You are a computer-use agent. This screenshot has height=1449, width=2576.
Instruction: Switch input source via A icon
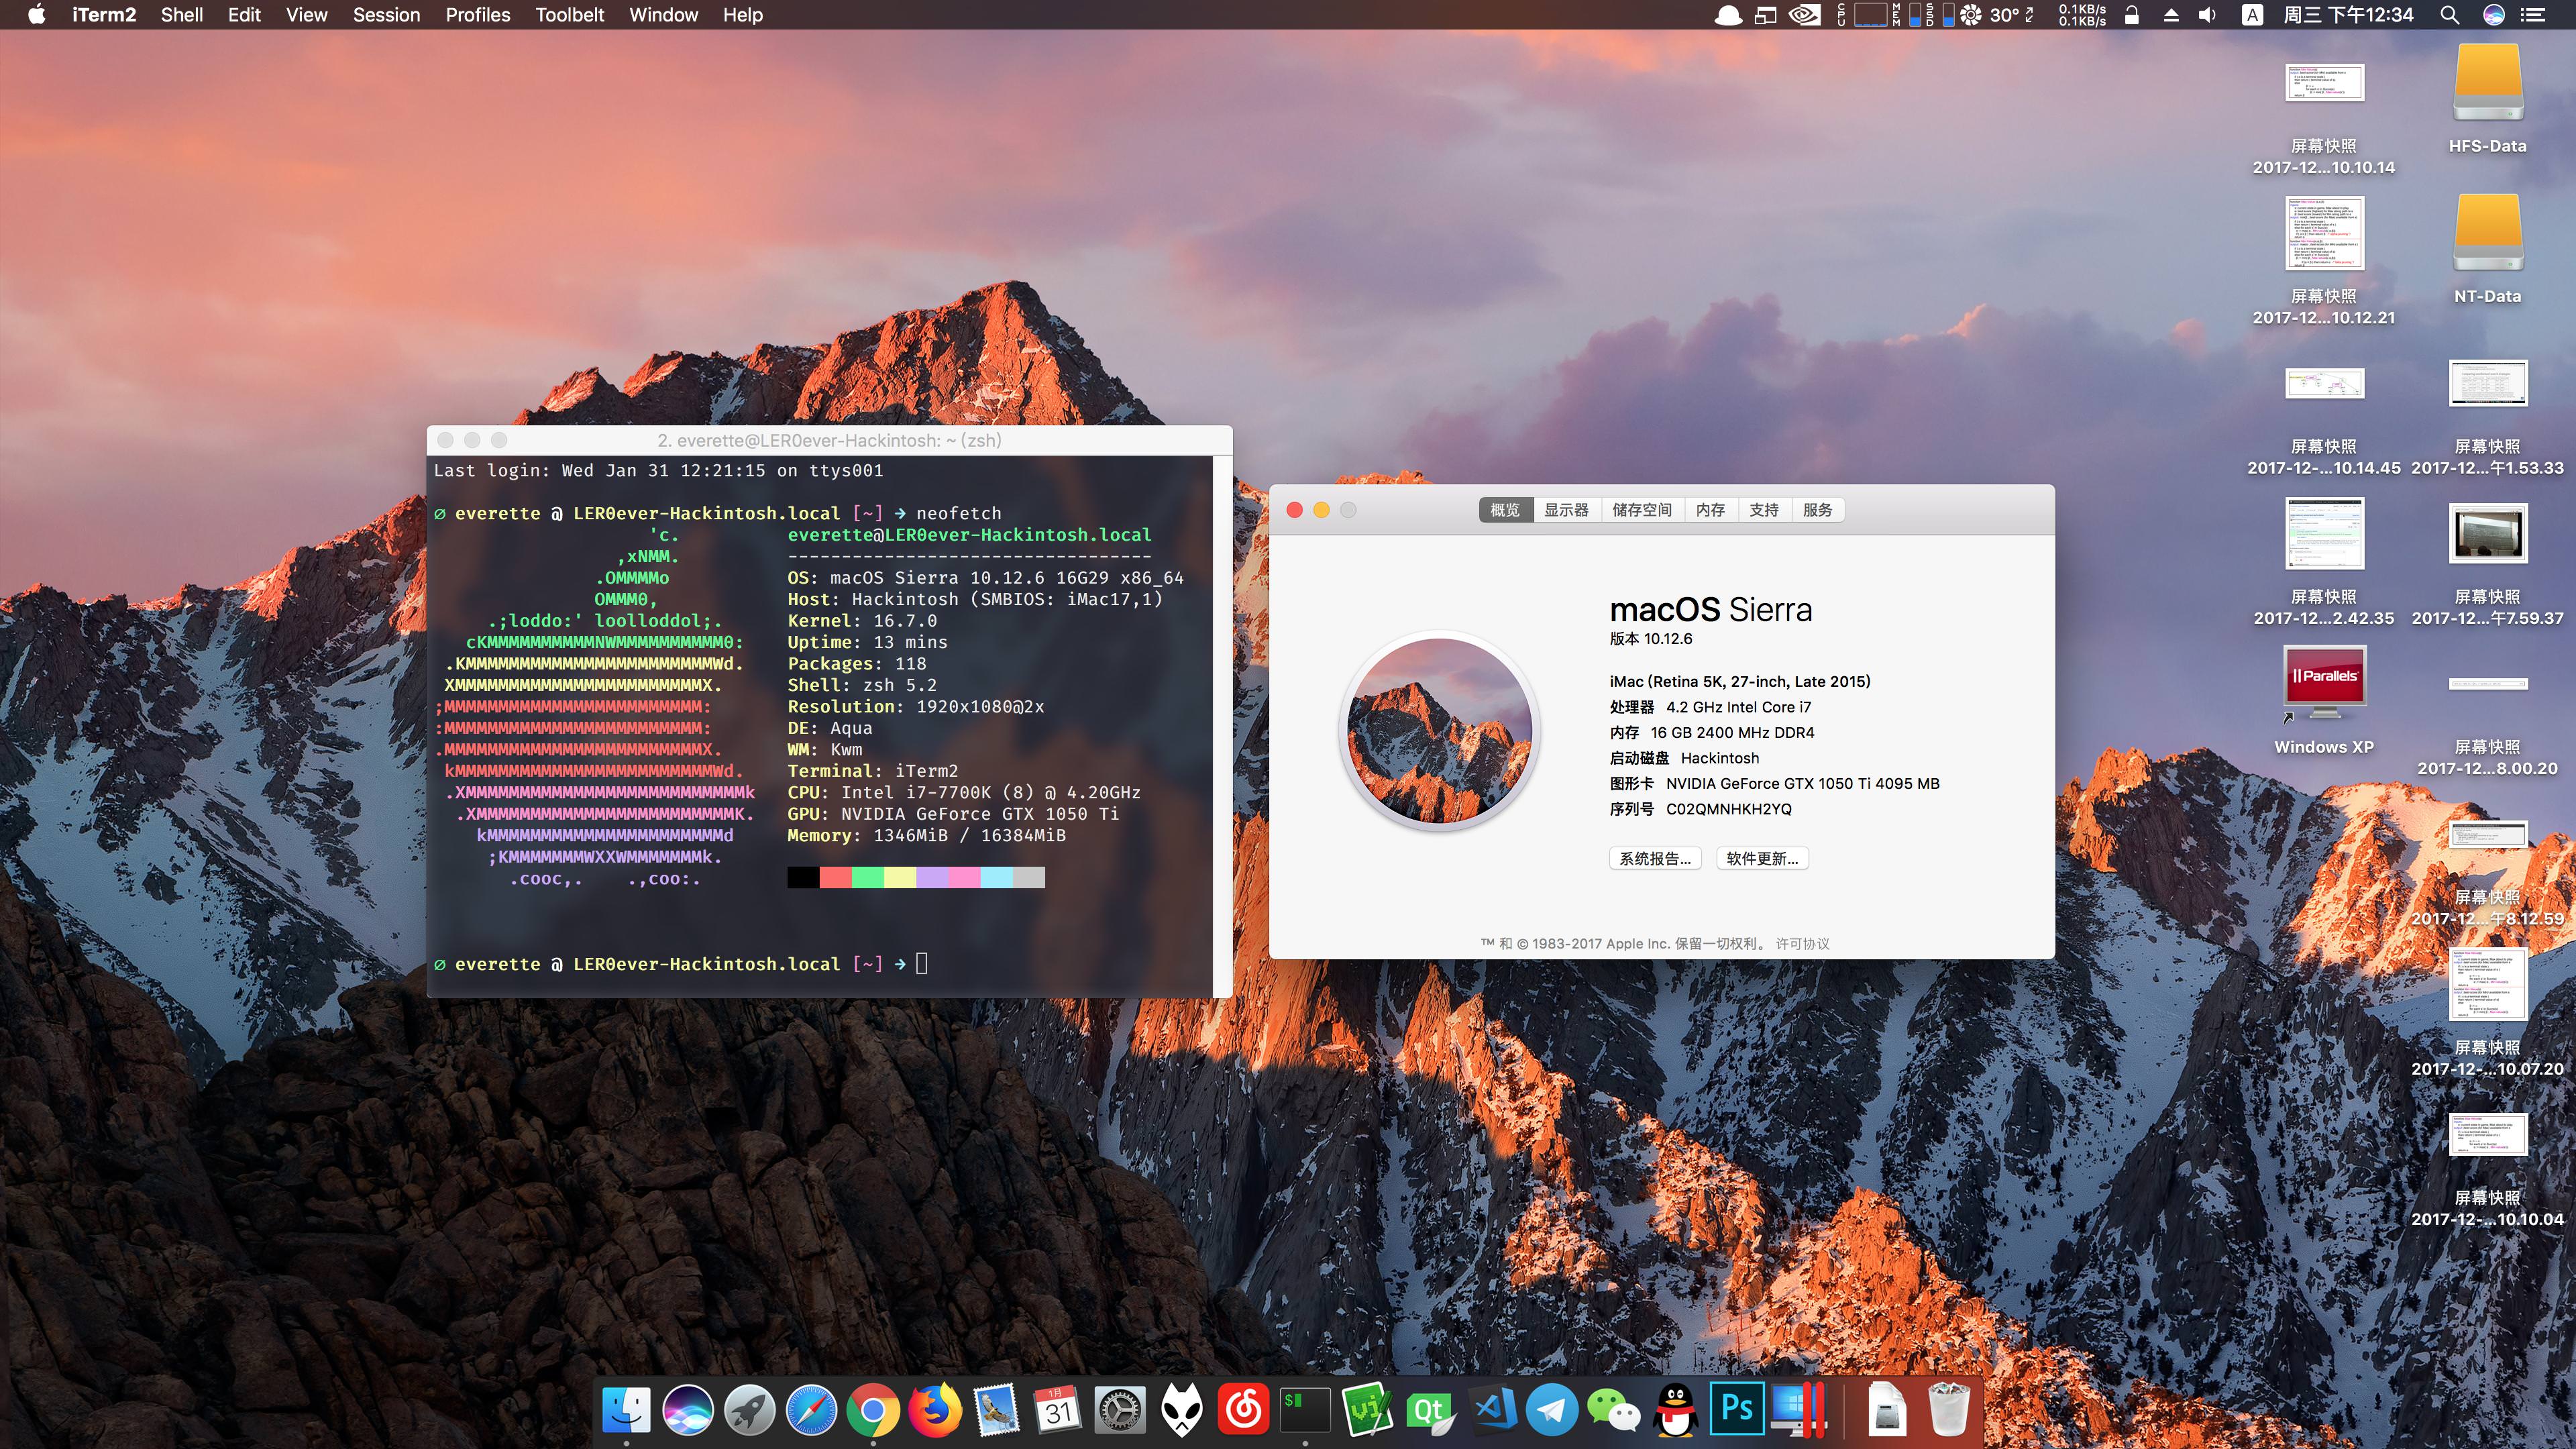[x=2251, y=15]
